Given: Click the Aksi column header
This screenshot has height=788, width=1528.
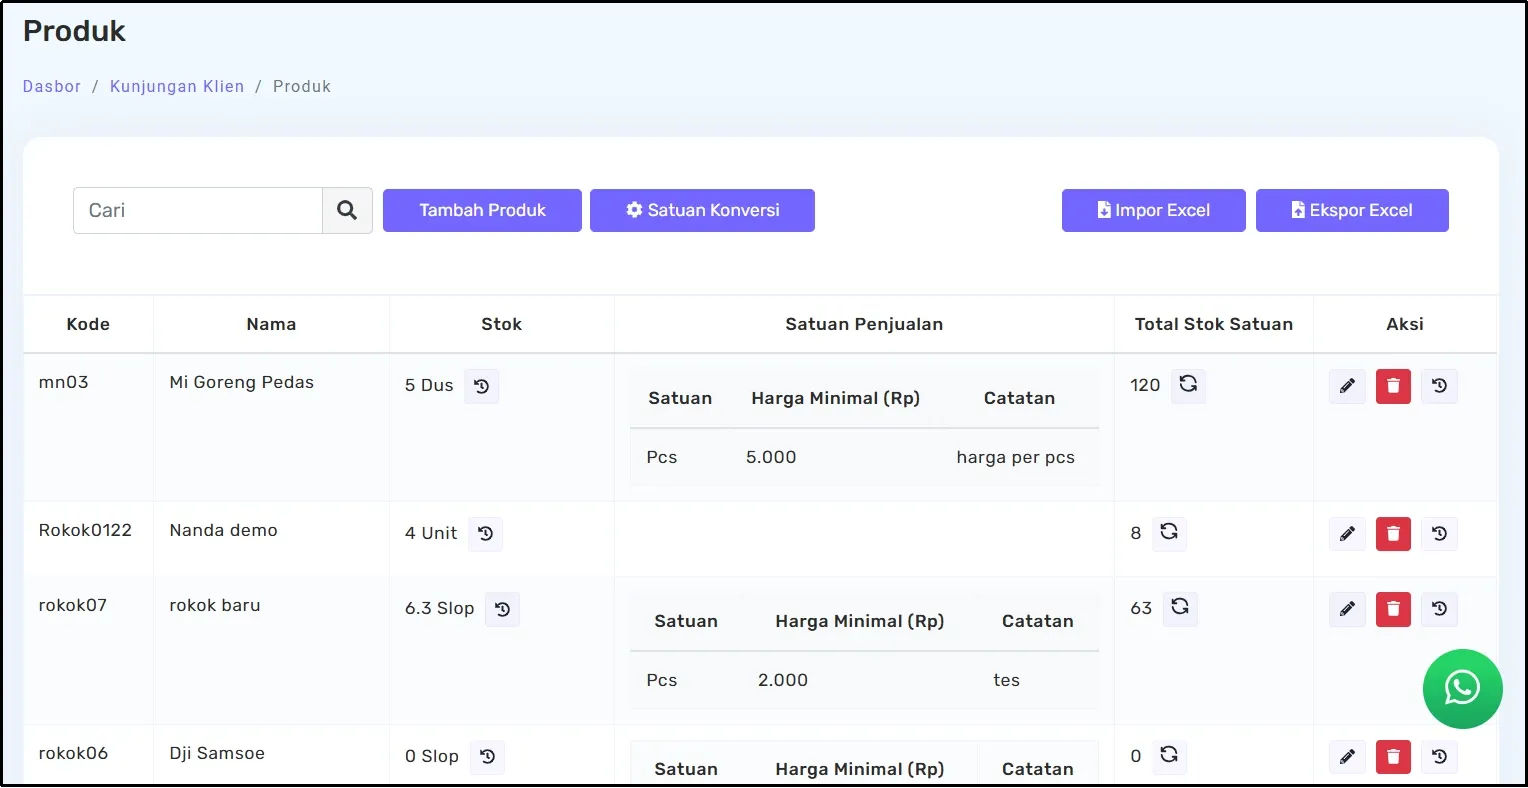Looking at the screenshot, I should pos(1405,324).
